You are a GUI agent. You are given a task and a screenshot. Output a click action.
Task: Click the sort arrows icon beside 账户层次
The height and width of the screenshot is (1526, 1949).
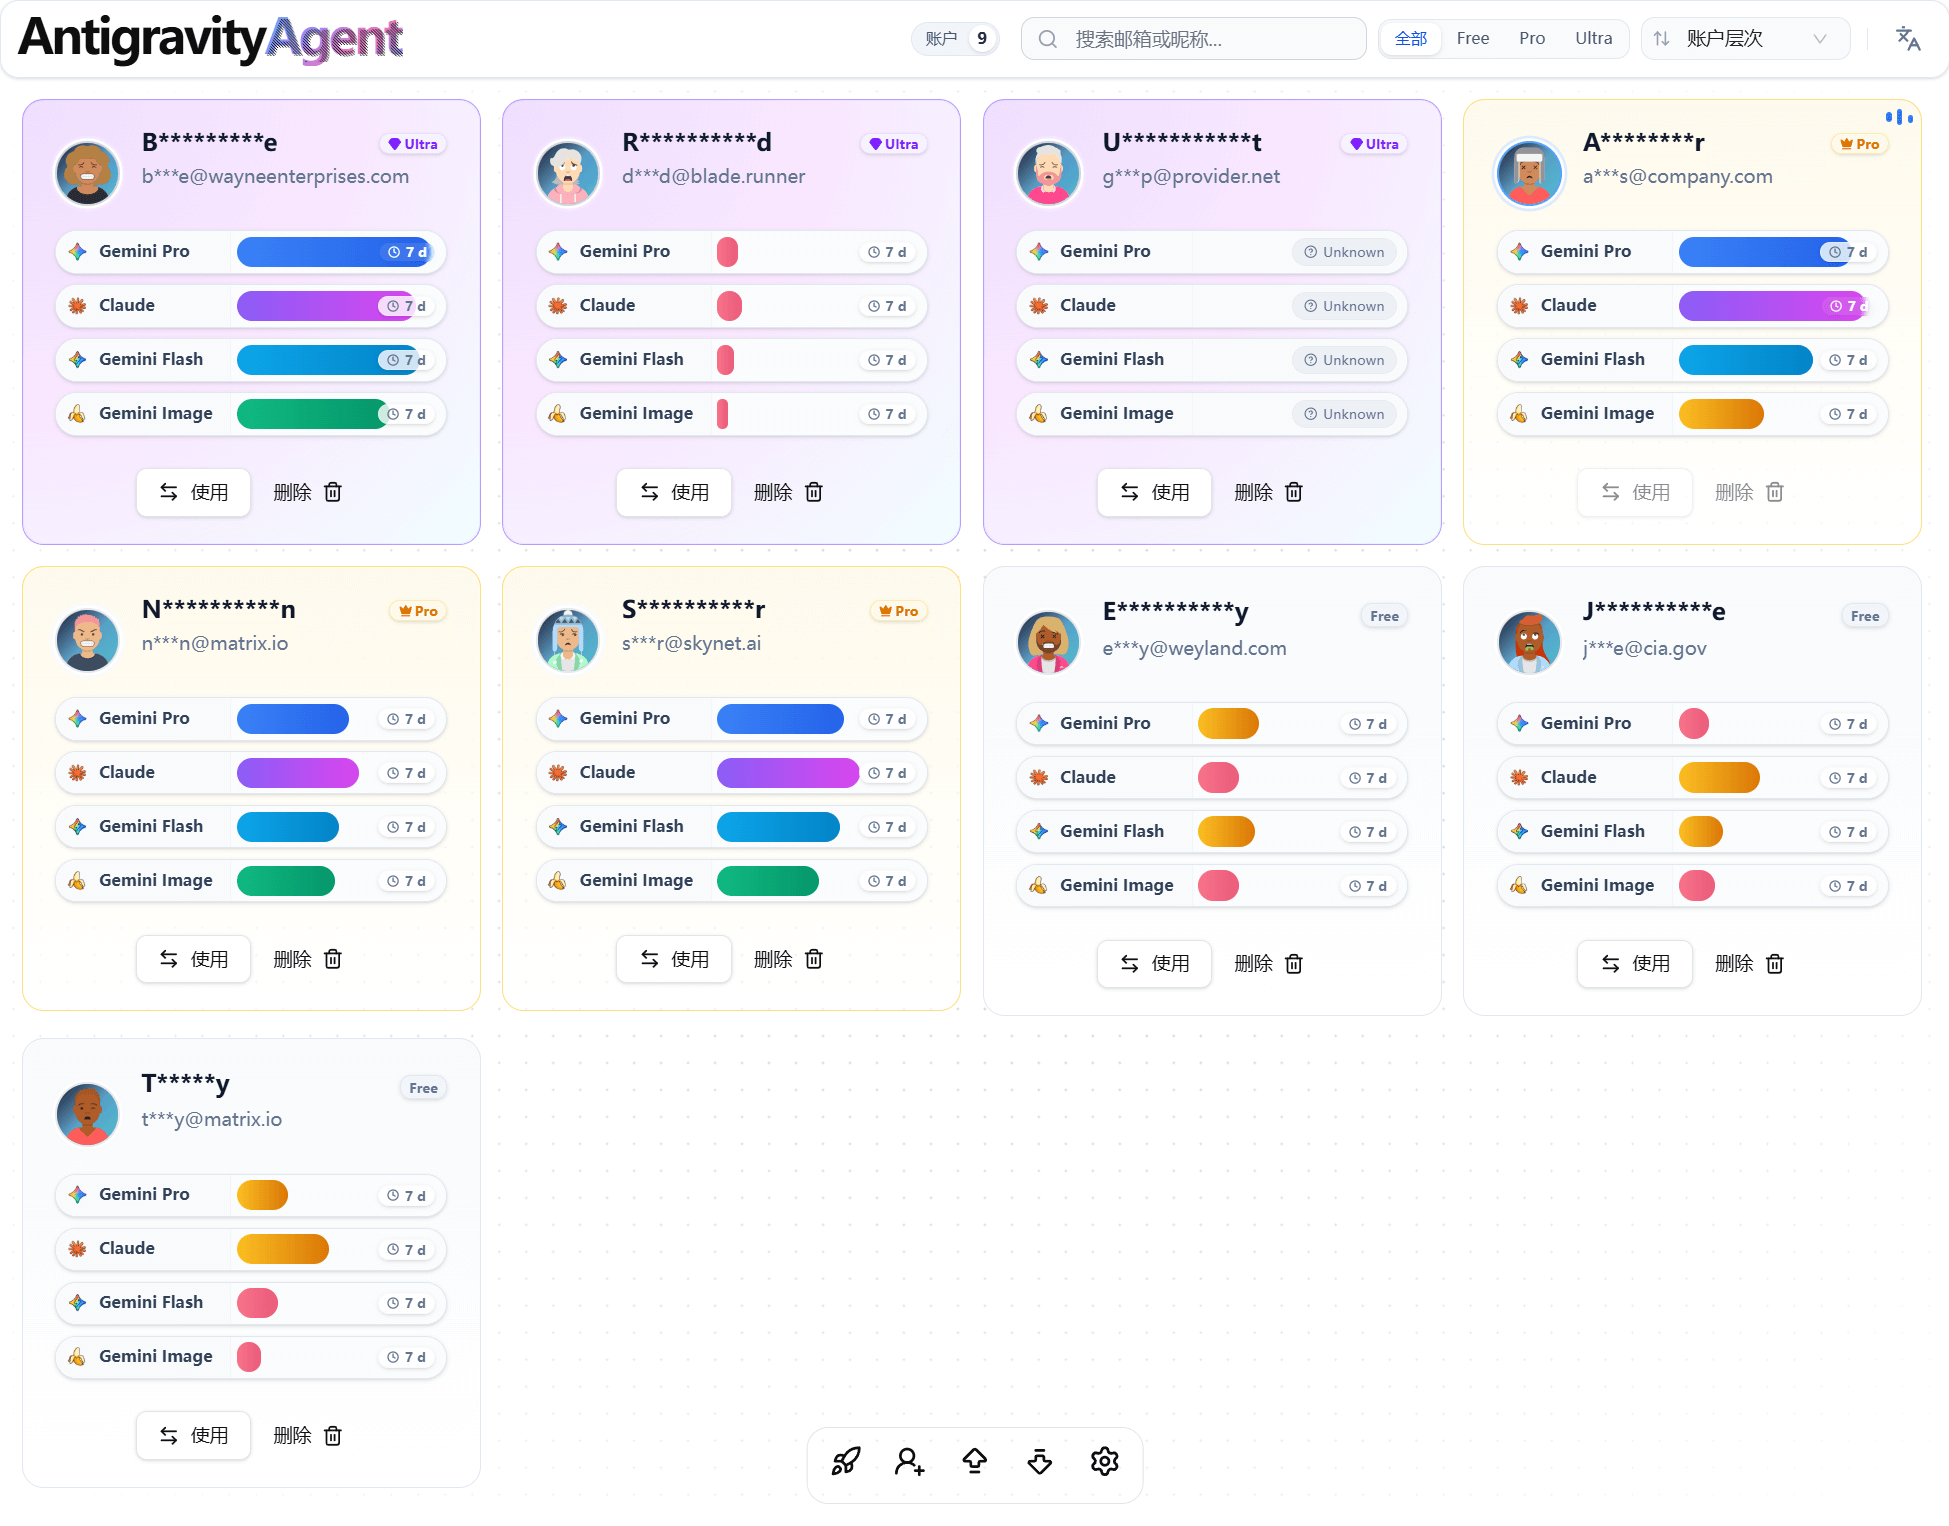(x=1661, y=39)
